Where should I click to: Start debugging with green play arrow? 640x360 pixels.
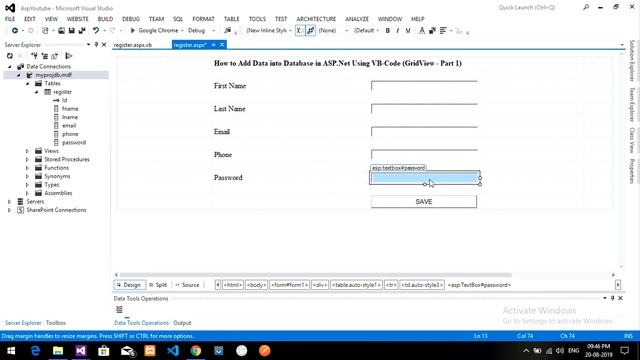tap(133, 31)
